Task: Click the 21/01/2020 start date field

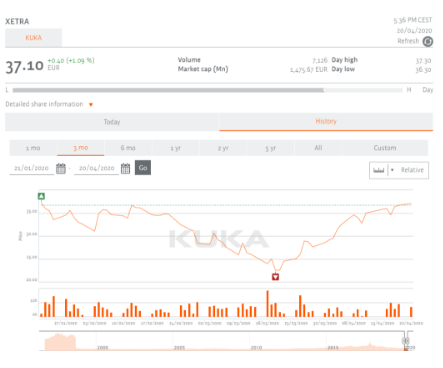Action: click(x=31, y=168)
